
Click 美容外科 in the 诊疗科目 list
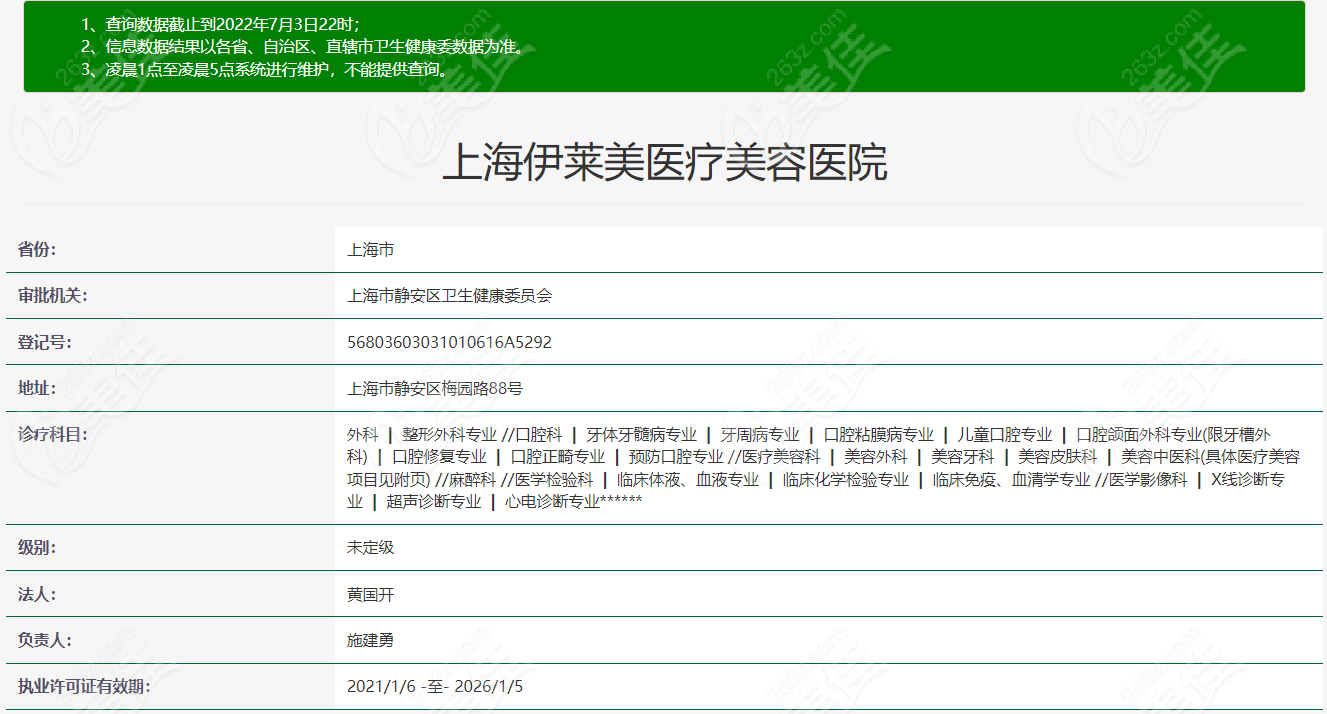(875, 456)
